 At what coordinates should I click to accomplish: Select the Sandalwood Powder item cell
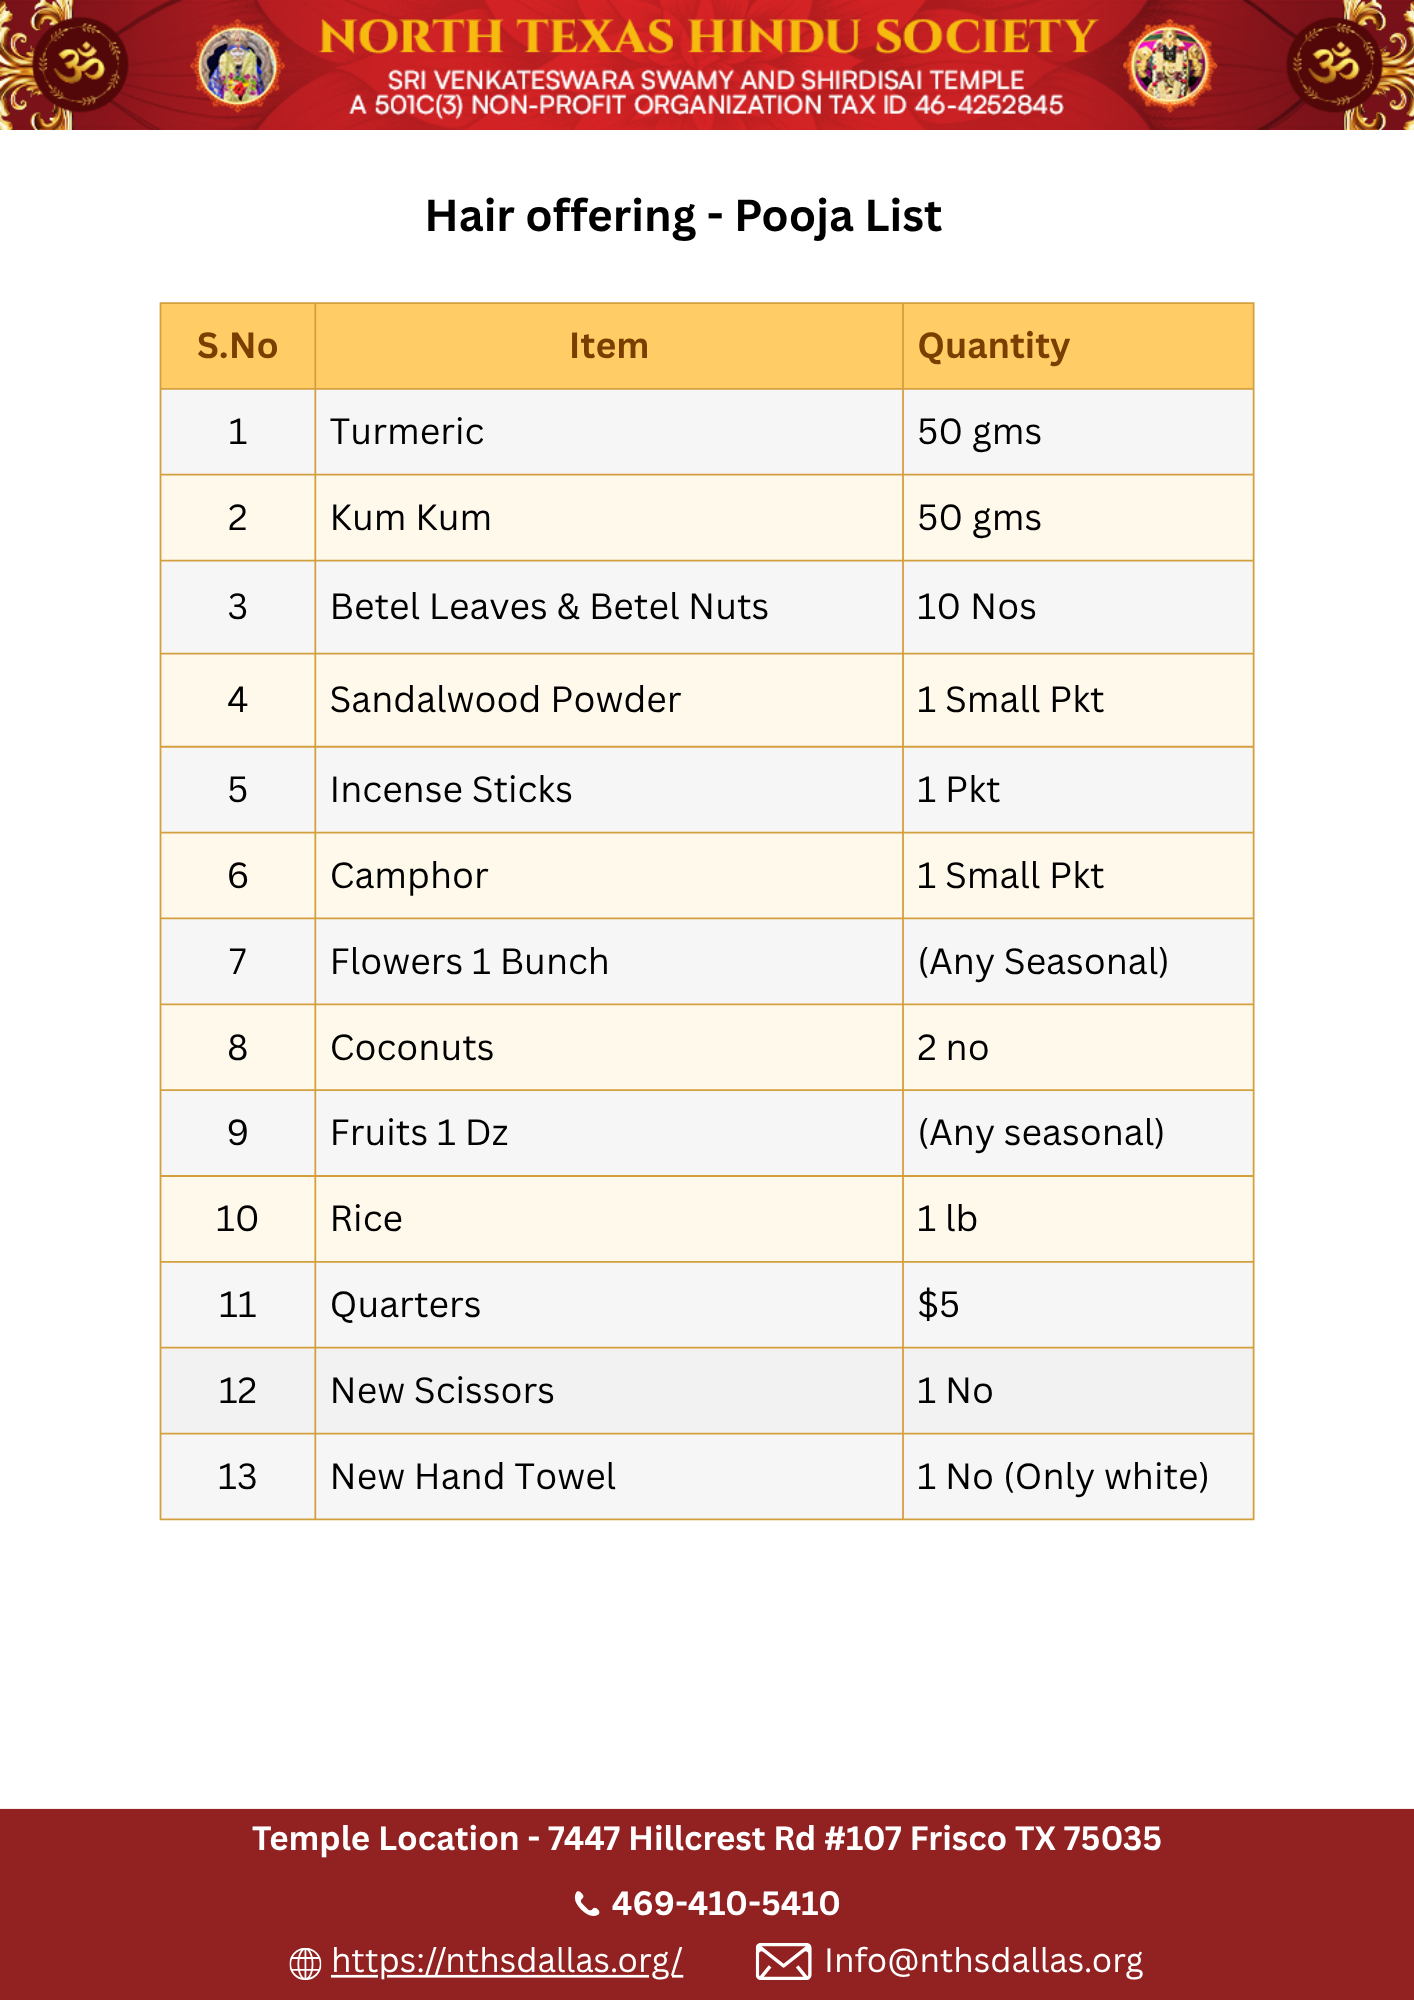click(505, 700)
